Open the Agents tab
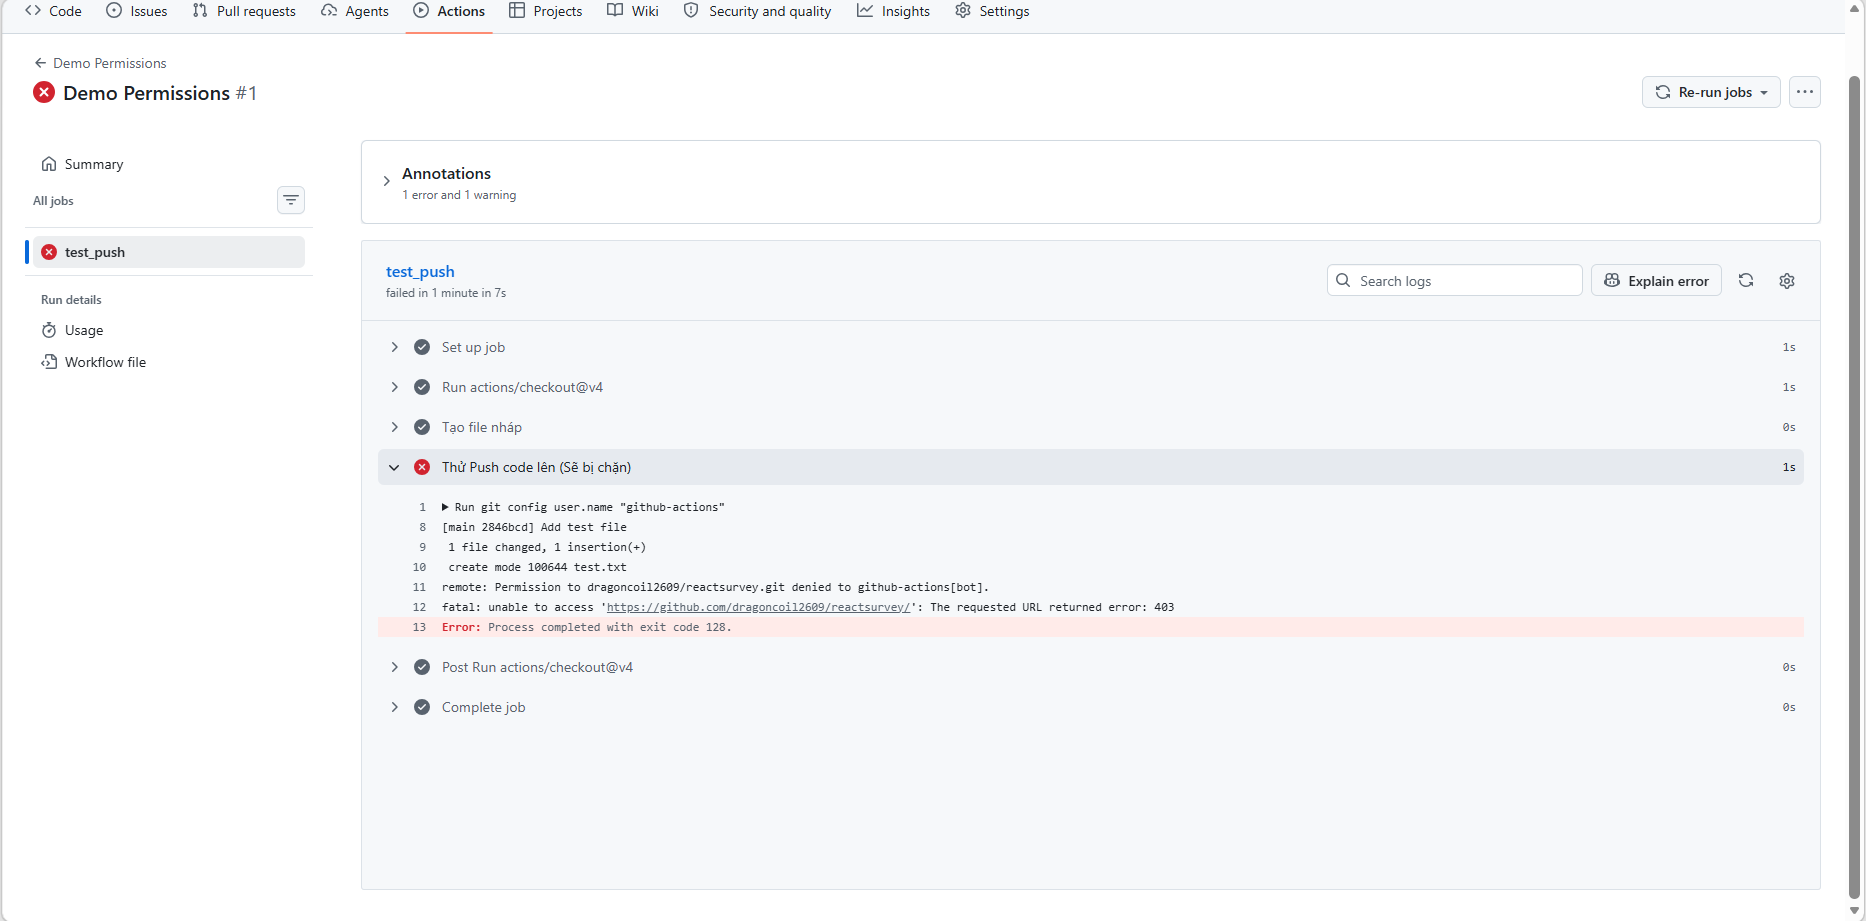The width and height of the screenshot is (1866, 921). pos(355,11)
